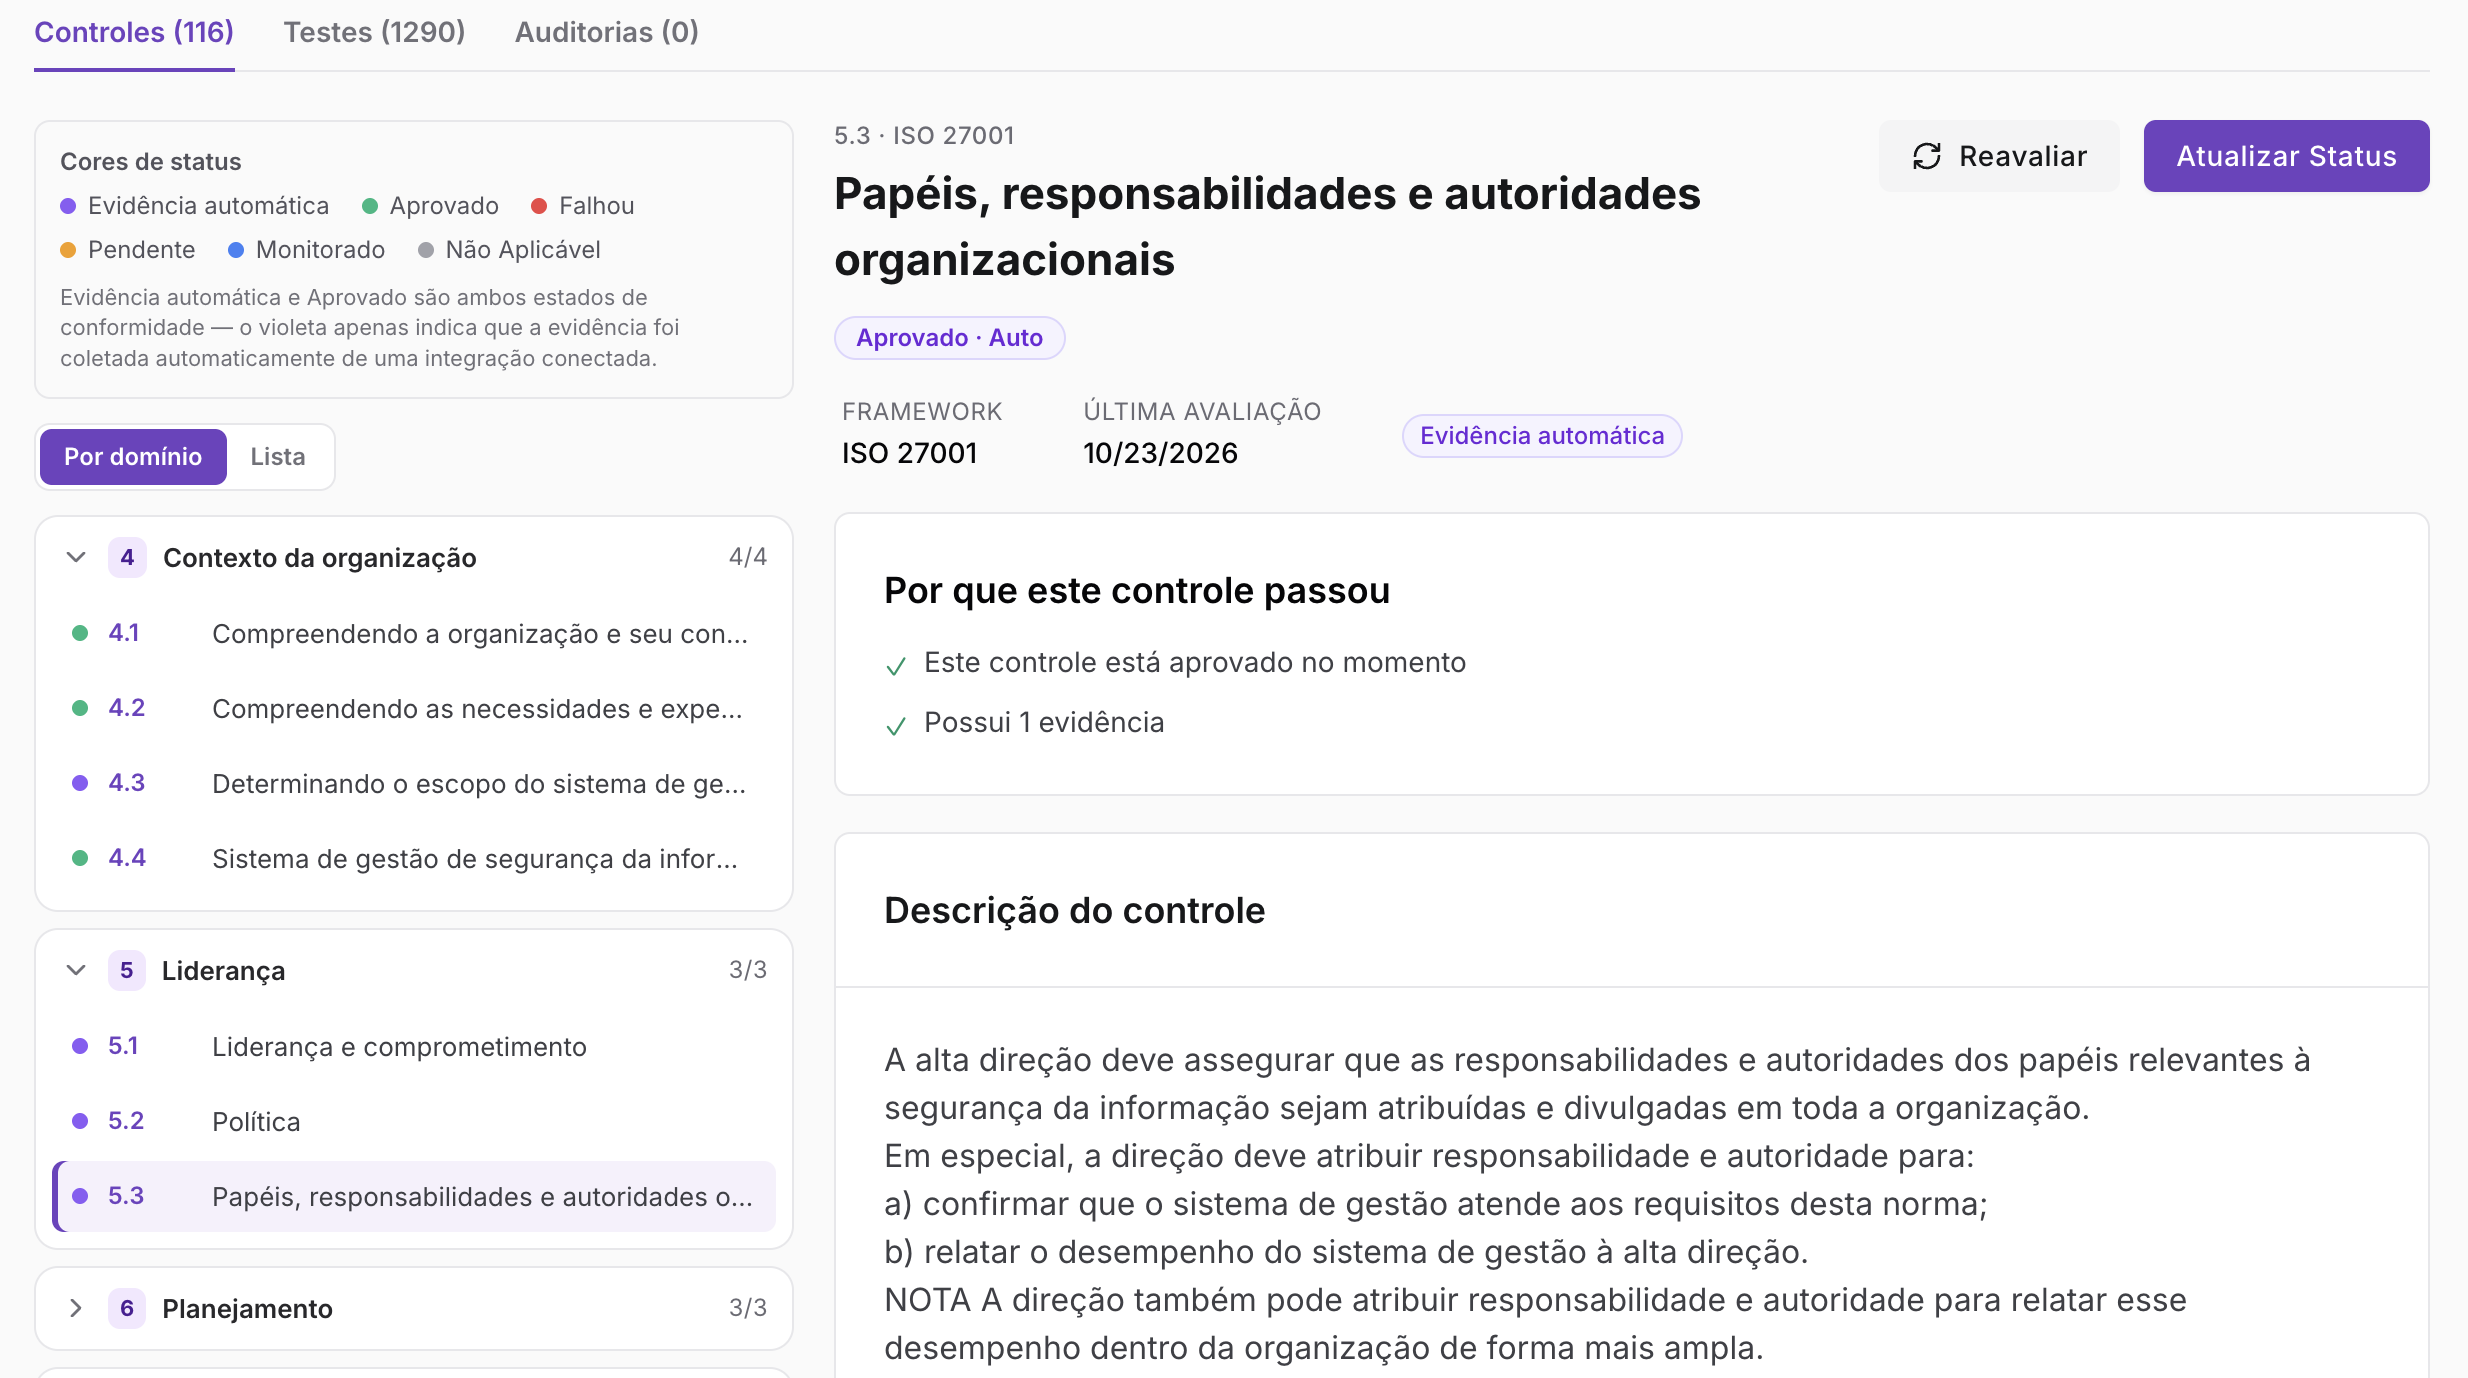Click the green status dot for control 4.1
This screenshot has height=1378, width=2468.
point(80,633)
